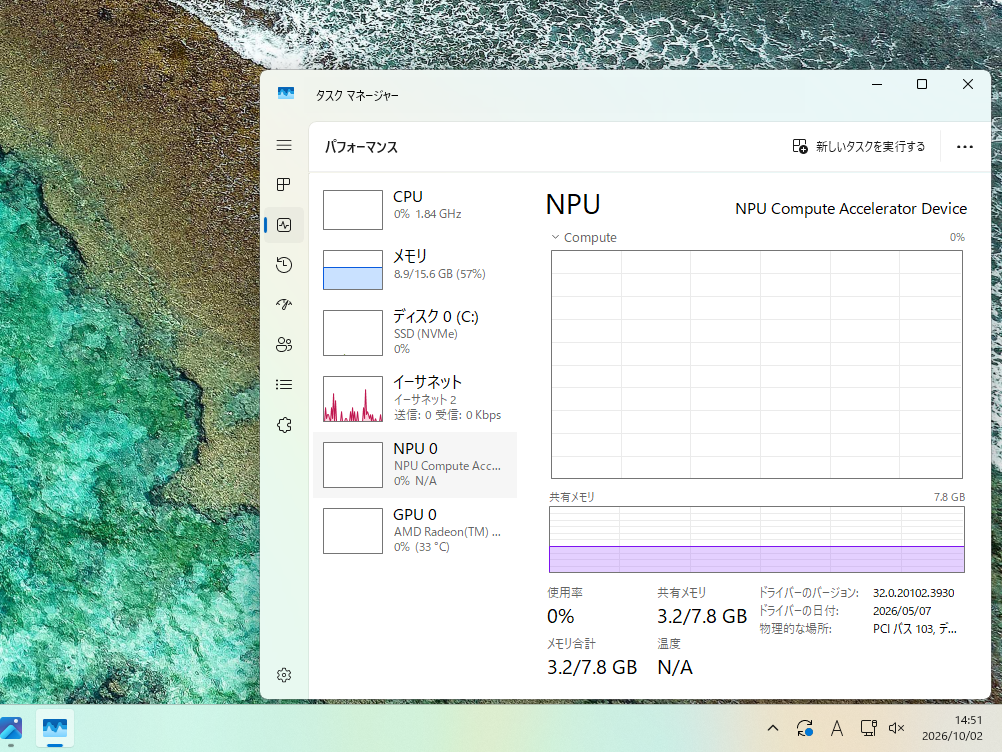Select the NPU 0 performance item

pyautogui.click(x=415, y=464)
